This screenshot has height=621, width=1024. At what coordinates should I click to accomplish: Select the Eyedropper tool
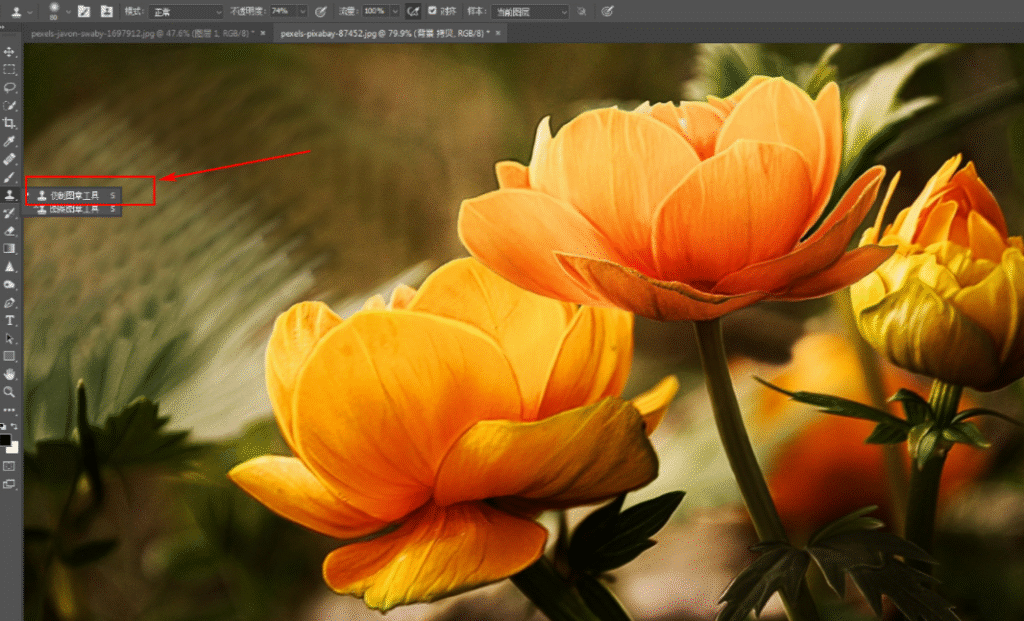pos(9,141)
